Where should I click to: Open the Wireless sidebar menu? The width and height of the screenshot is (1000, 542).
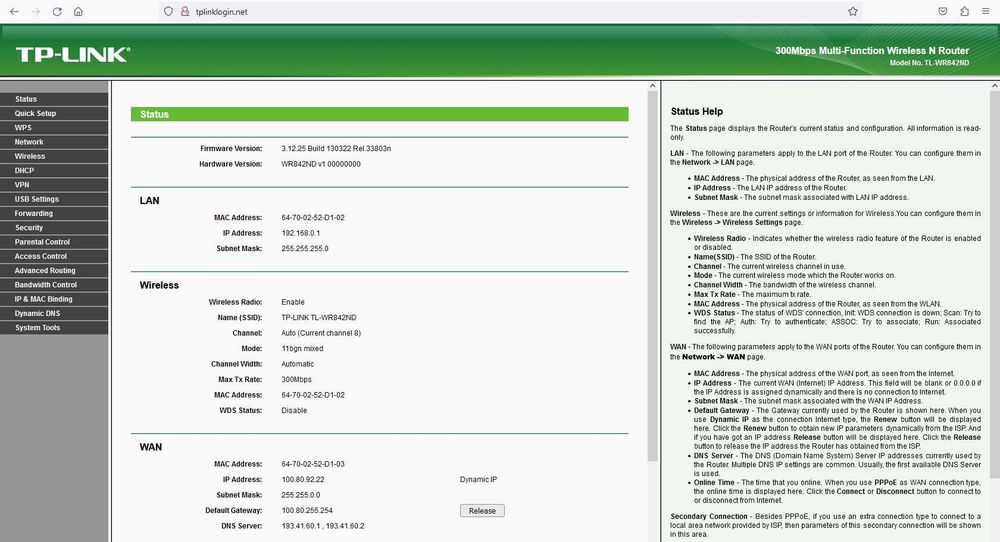pos(54,156)
